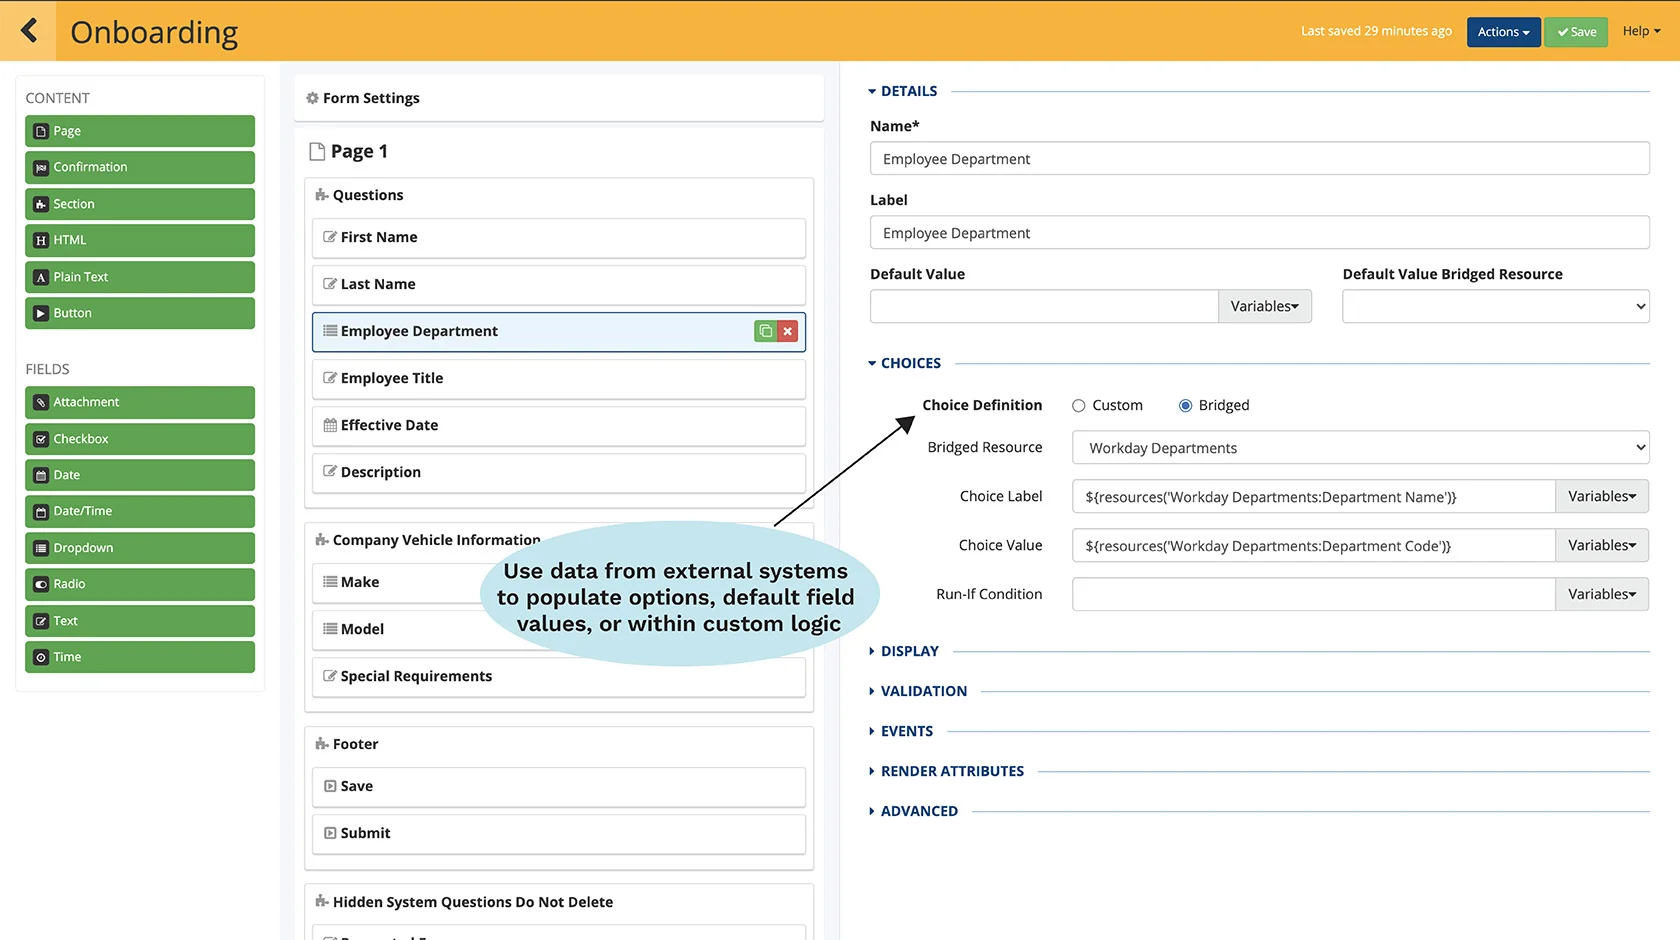This screenshot has height=940, width=1680.
Task: Add a Confirmation content element
Action: 140,167
